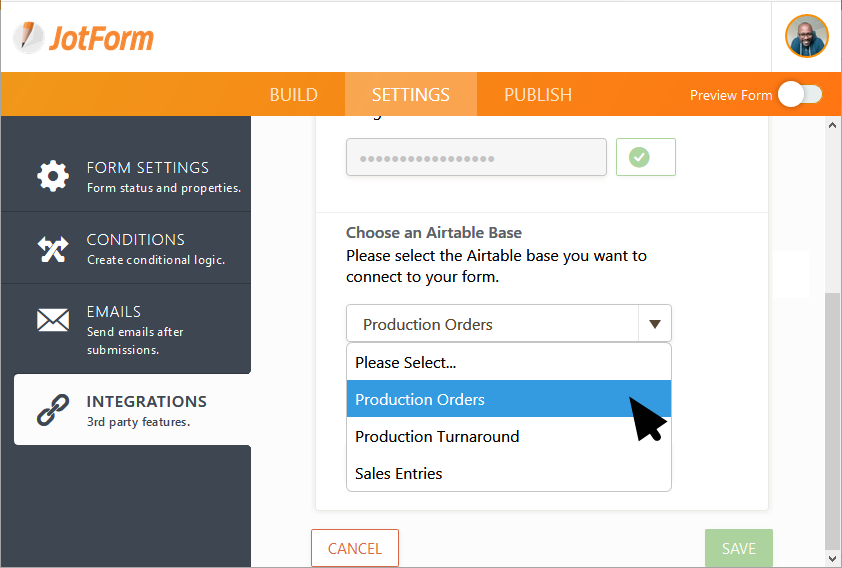This screenshot has width=842, height=568.
Task: Choose Production Turnaround option
Action: [x=437, y=437]
